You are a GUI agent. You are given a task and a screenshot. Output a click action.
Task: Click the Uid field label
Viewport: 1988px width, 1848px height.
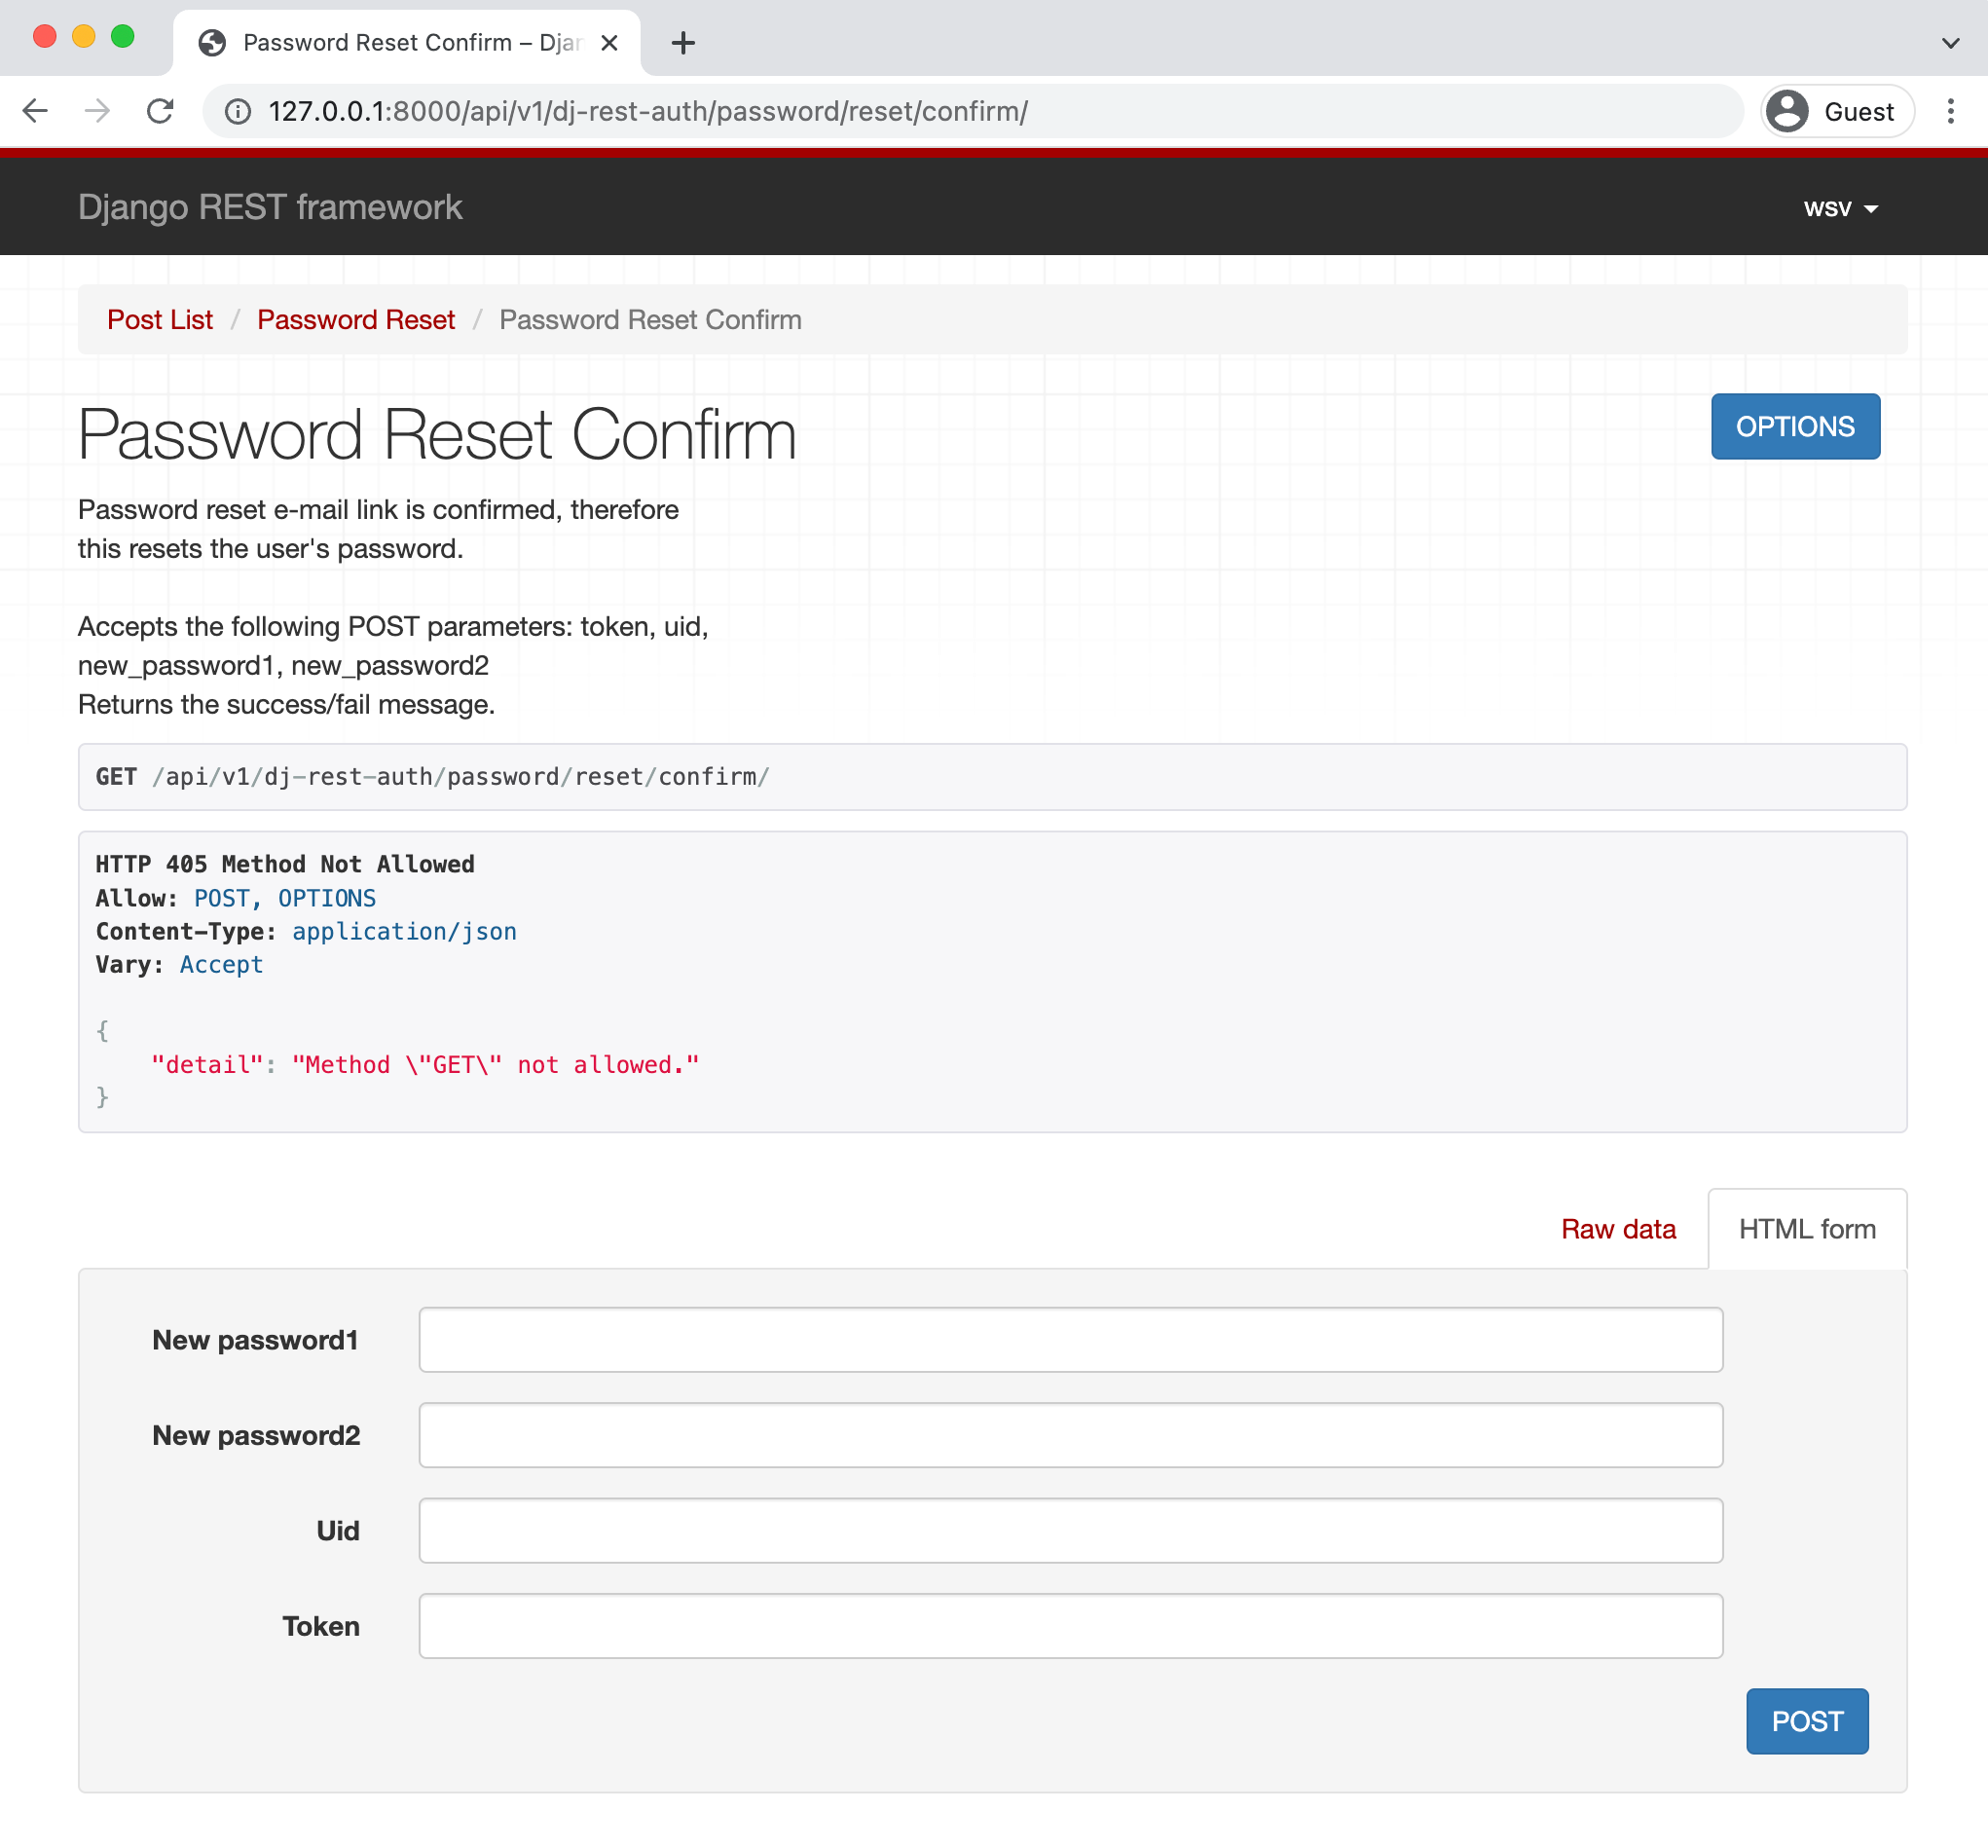pos(337,1530)
